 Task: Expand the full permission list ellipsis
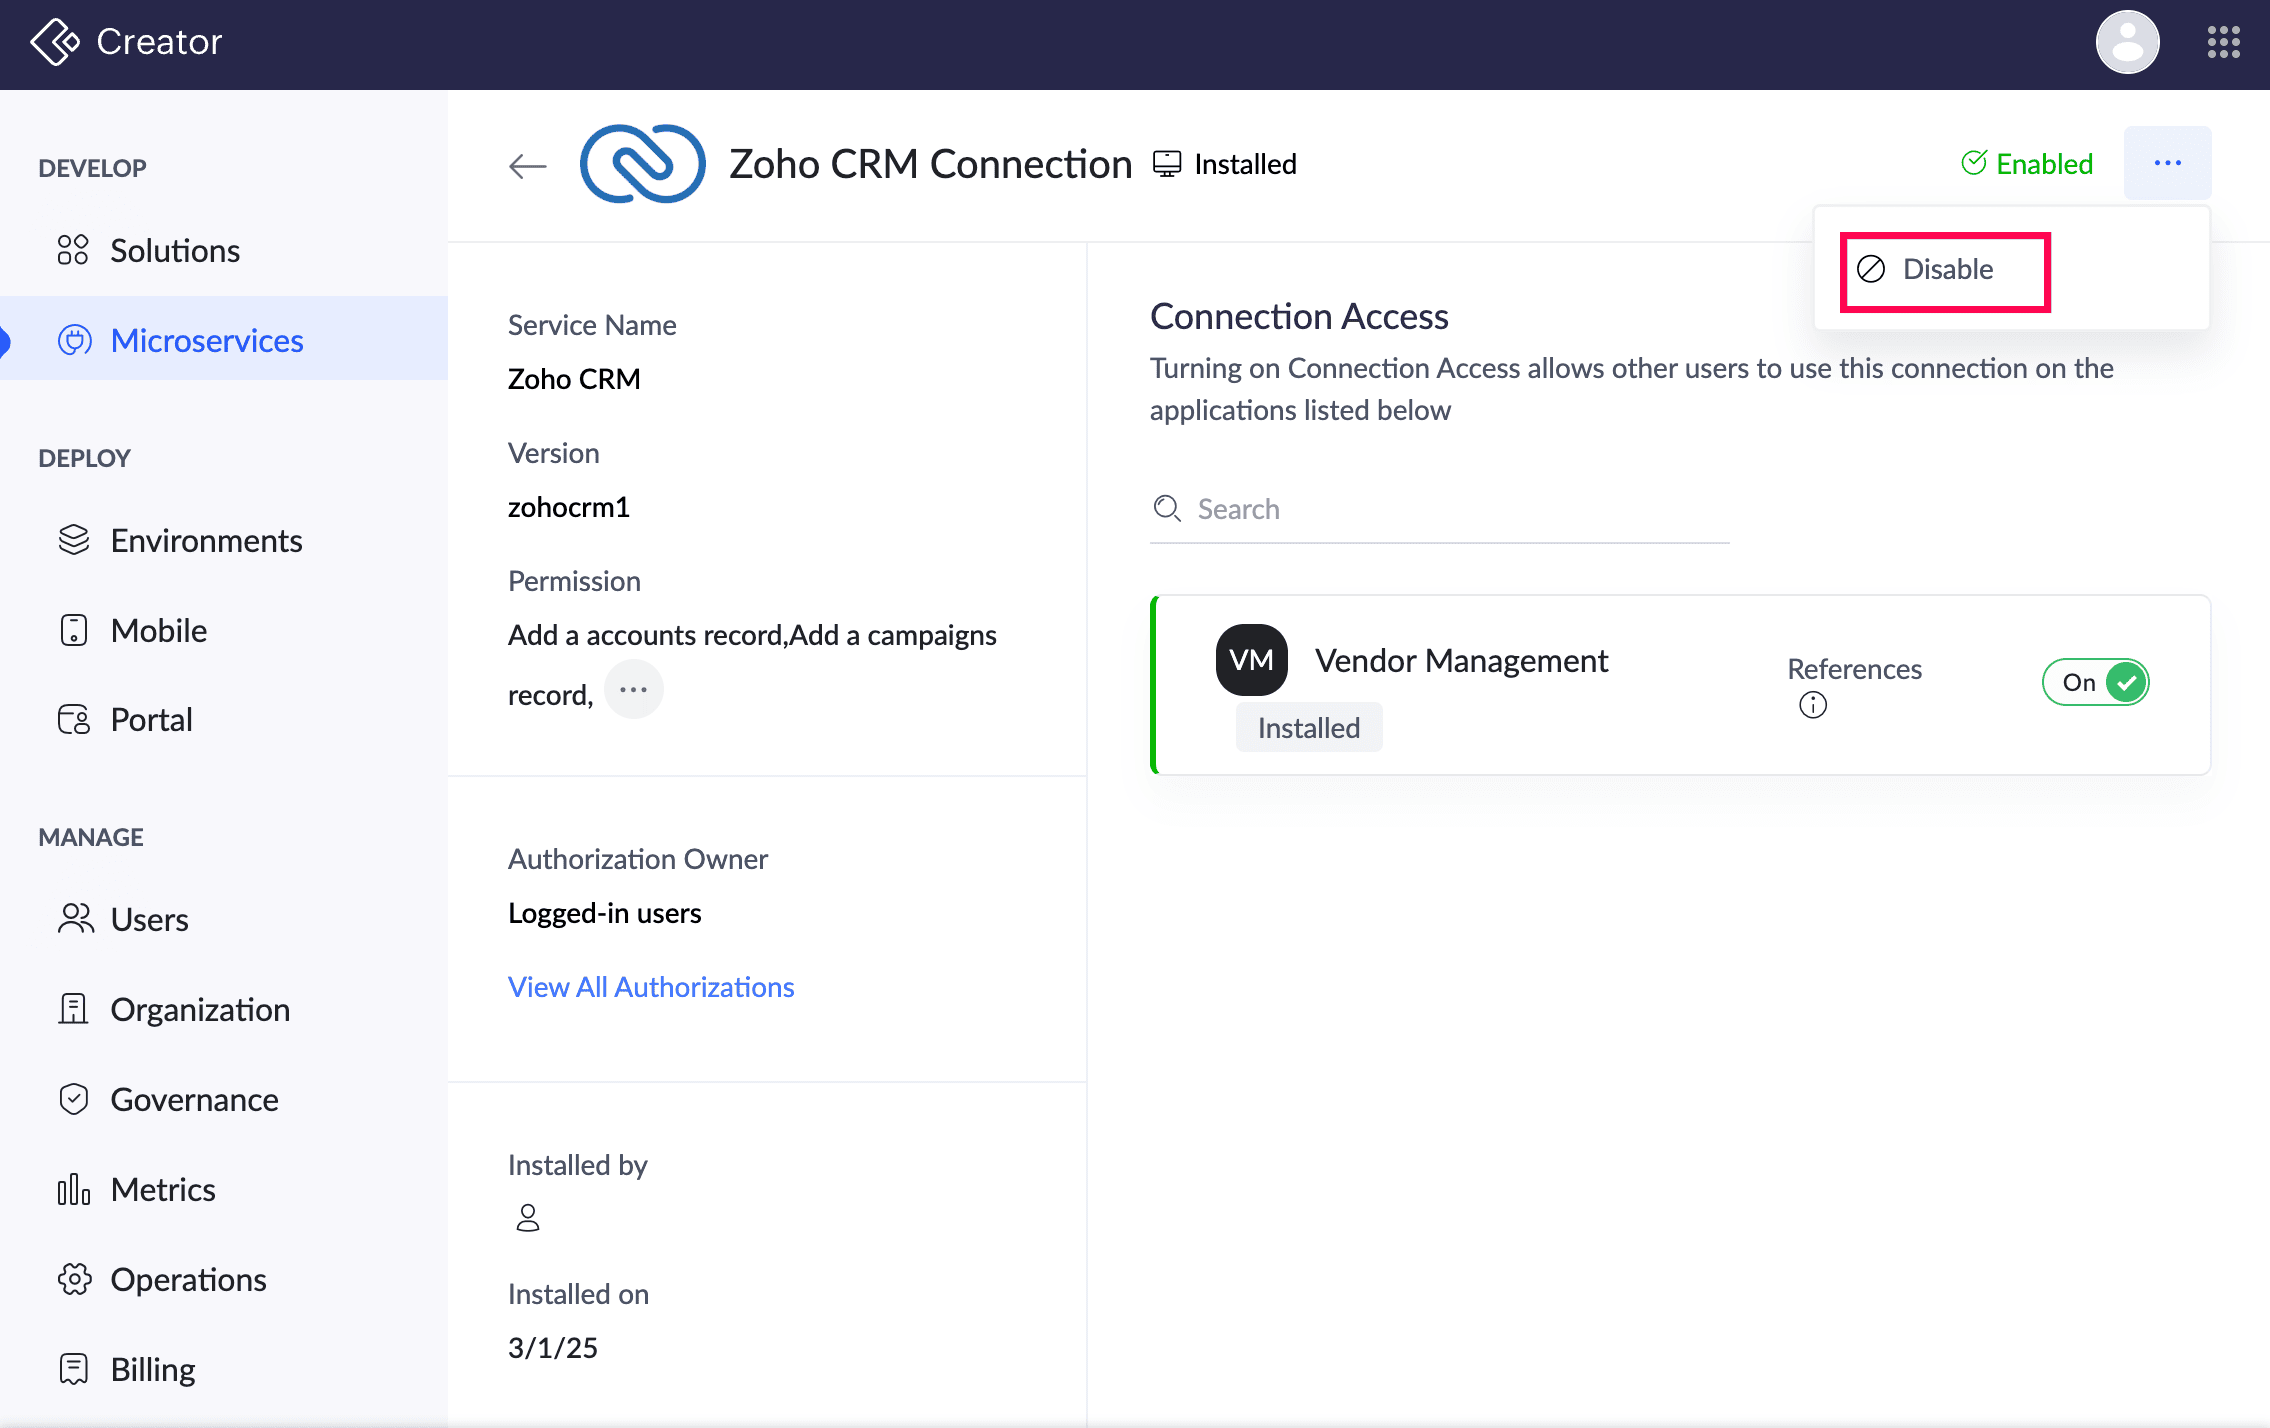(x=633, y=690)
